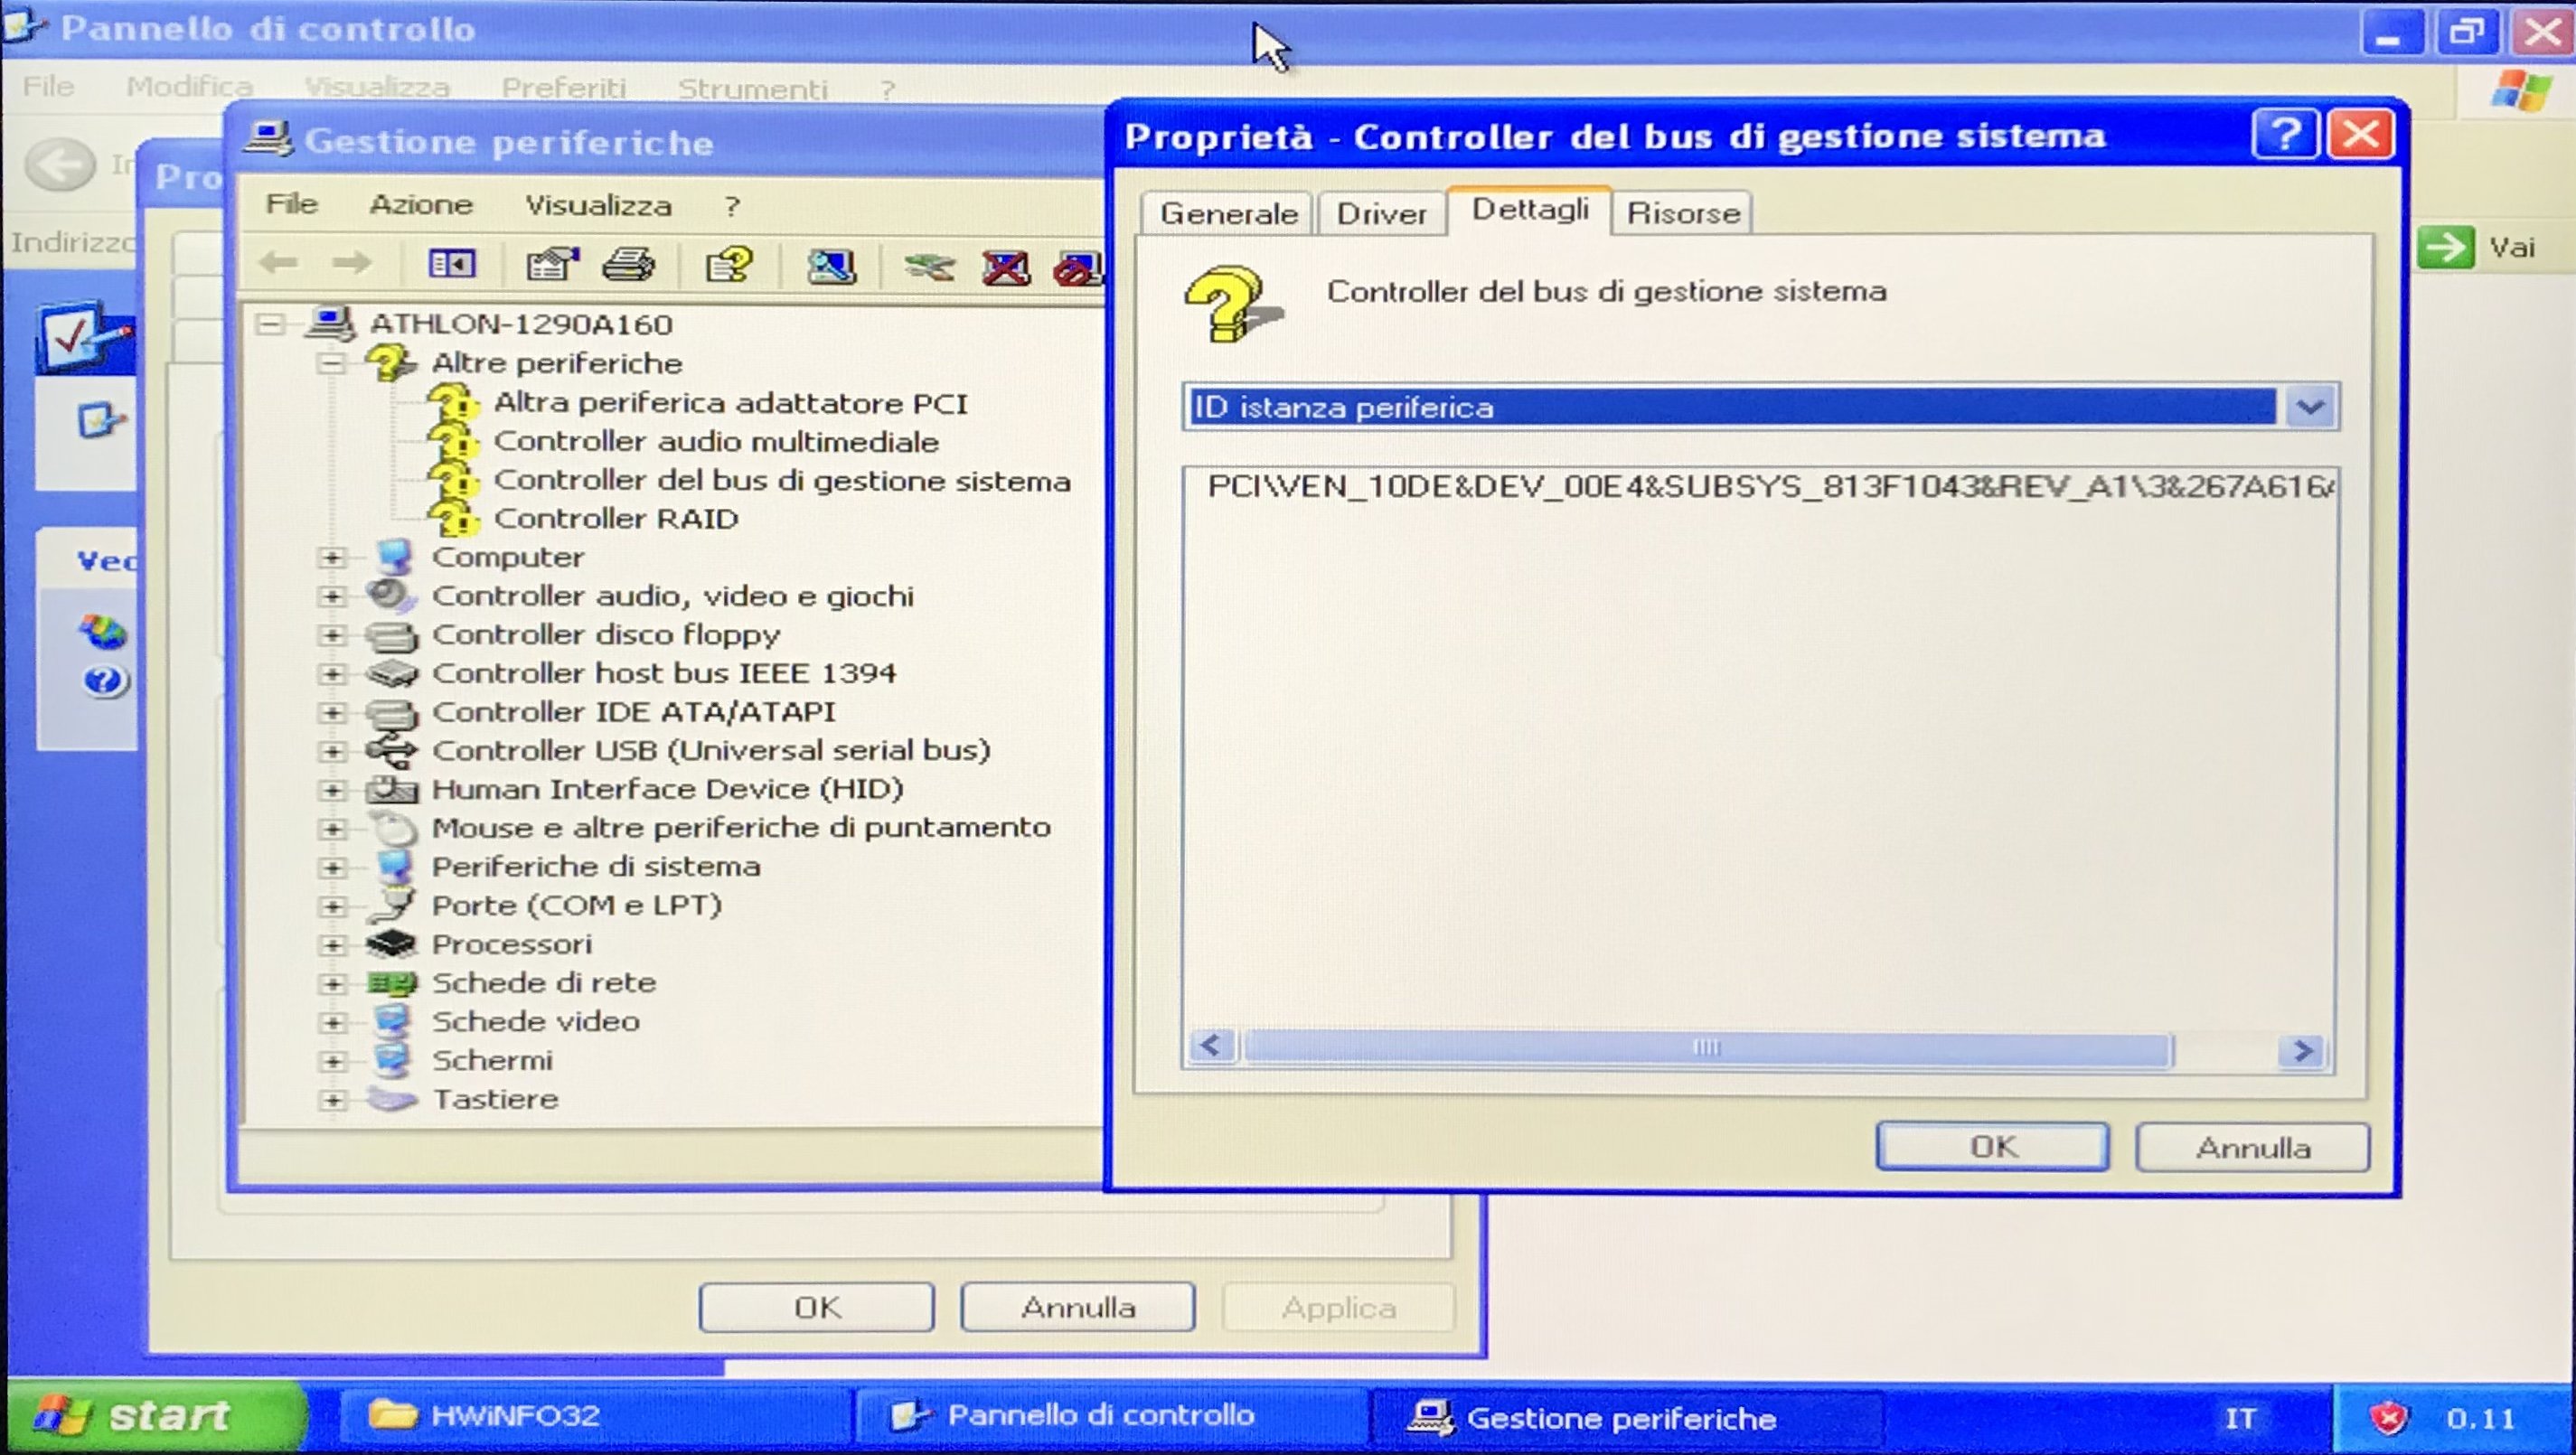Expand the Processori tree node
Viewport: 2576px width, 1455px height.
332,944
